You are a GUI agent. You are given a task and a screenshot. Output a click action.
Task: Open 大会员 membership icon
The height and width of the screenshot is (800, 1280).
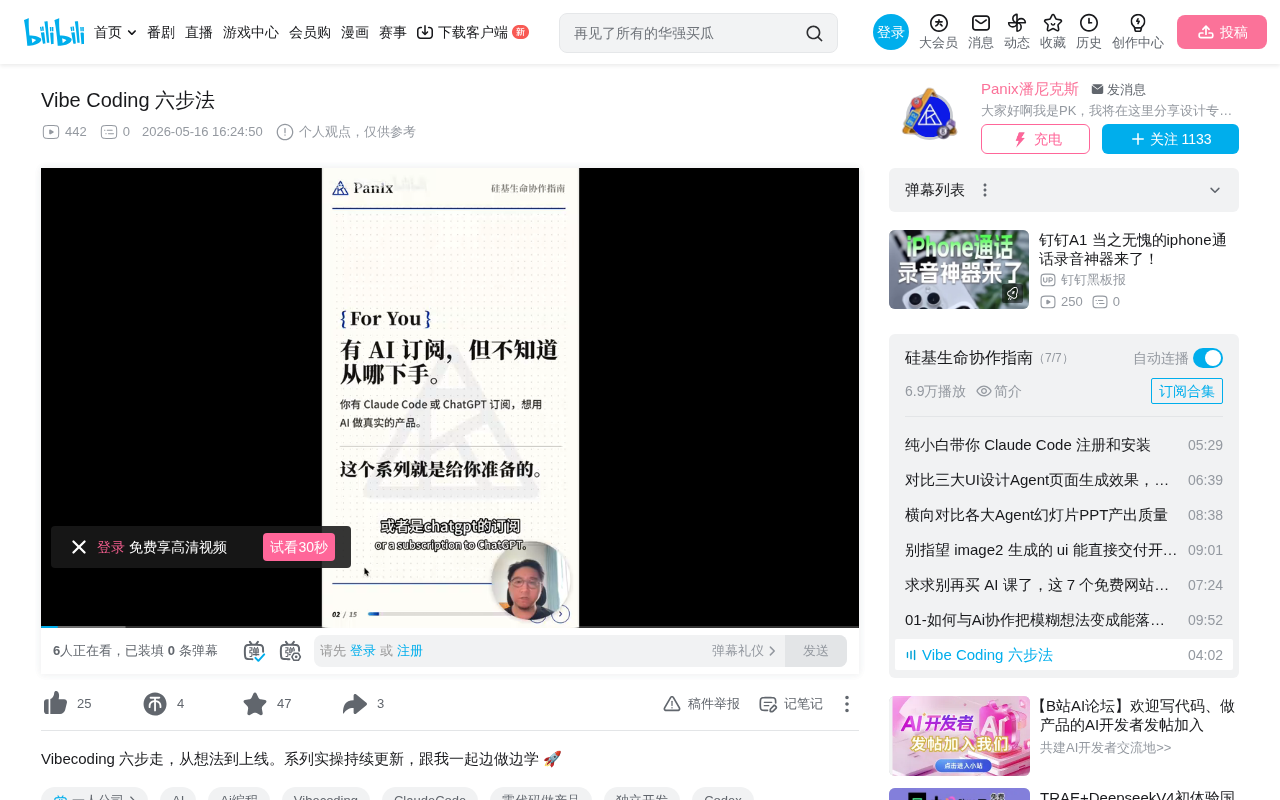[938, 32]
